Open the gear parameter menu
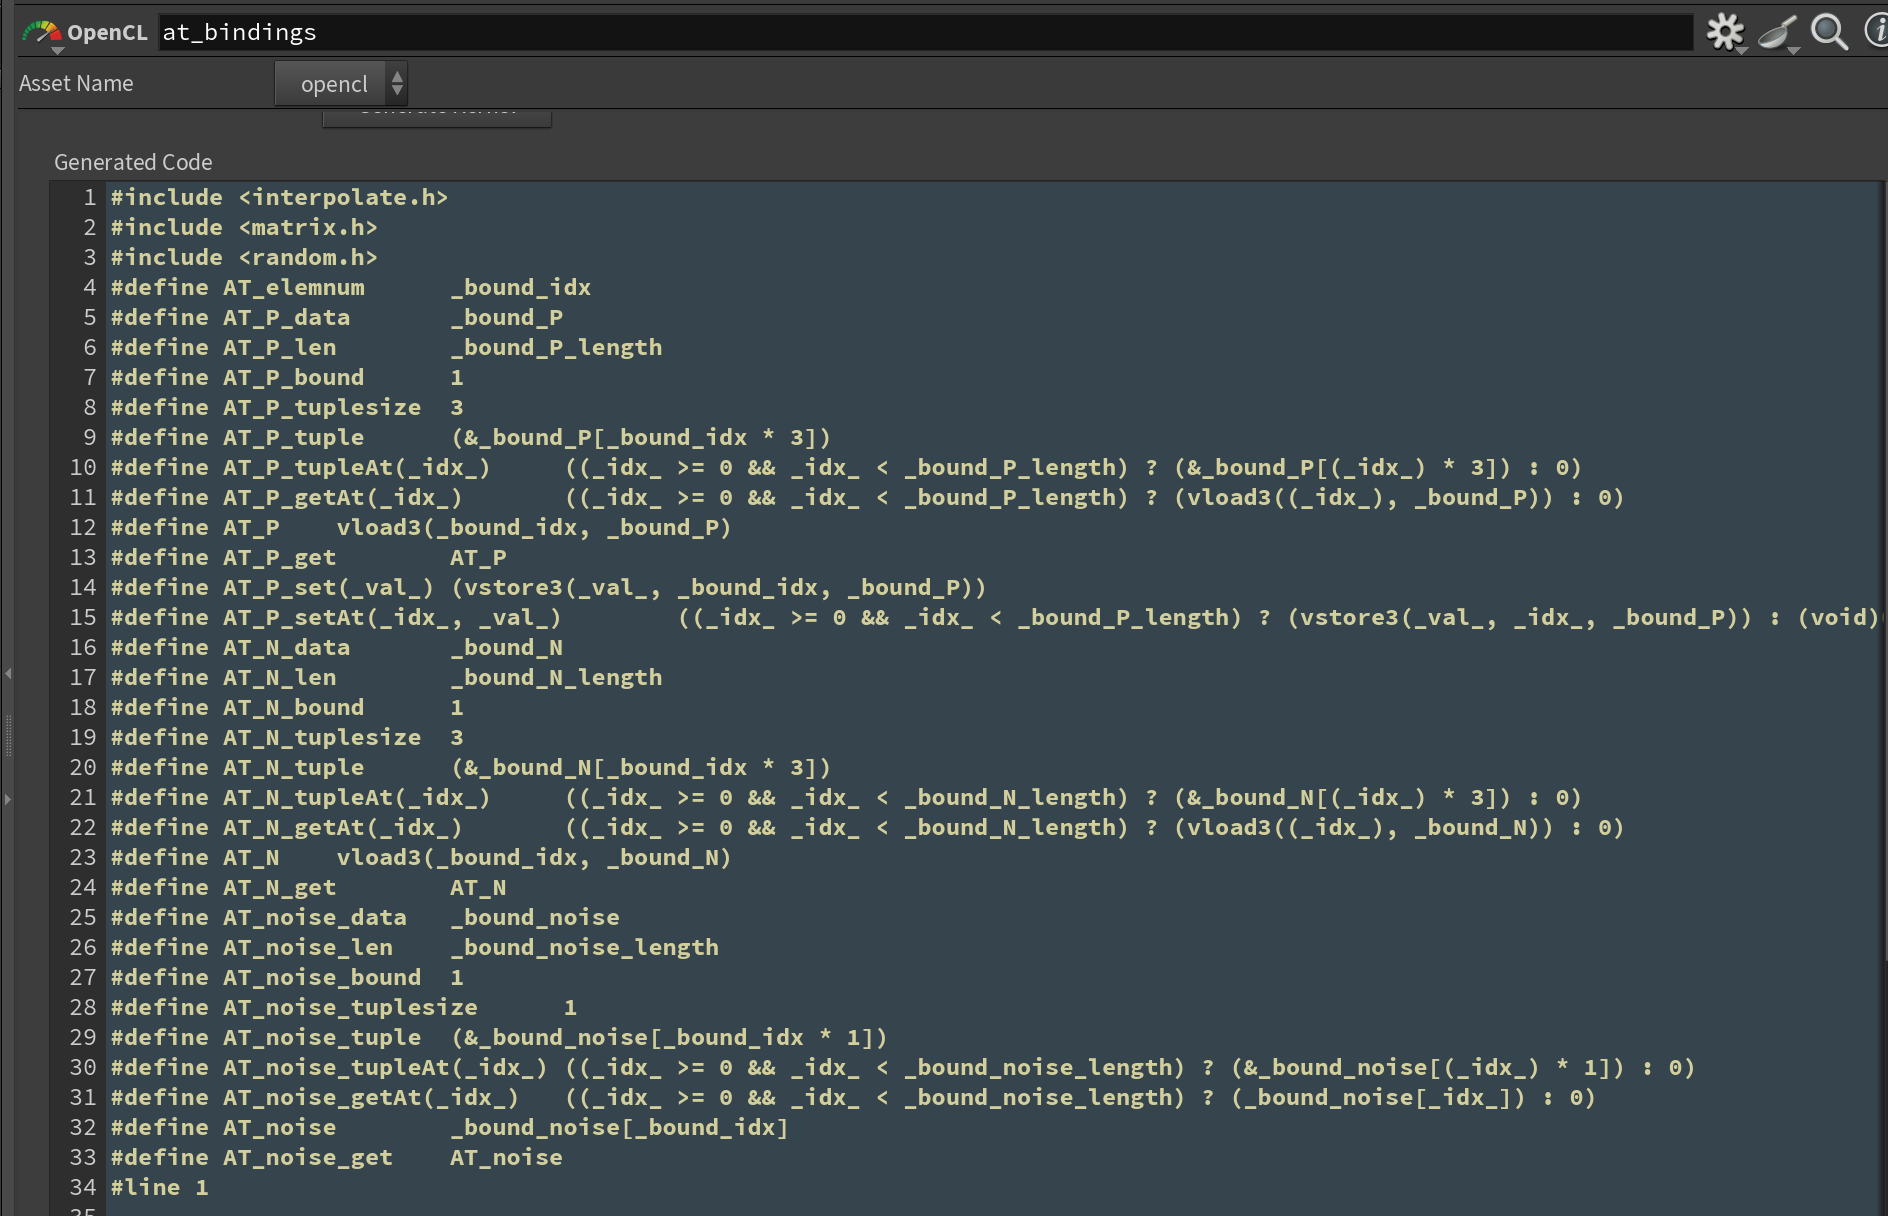1888x1216 pixels. click(x=1725, y=32)
